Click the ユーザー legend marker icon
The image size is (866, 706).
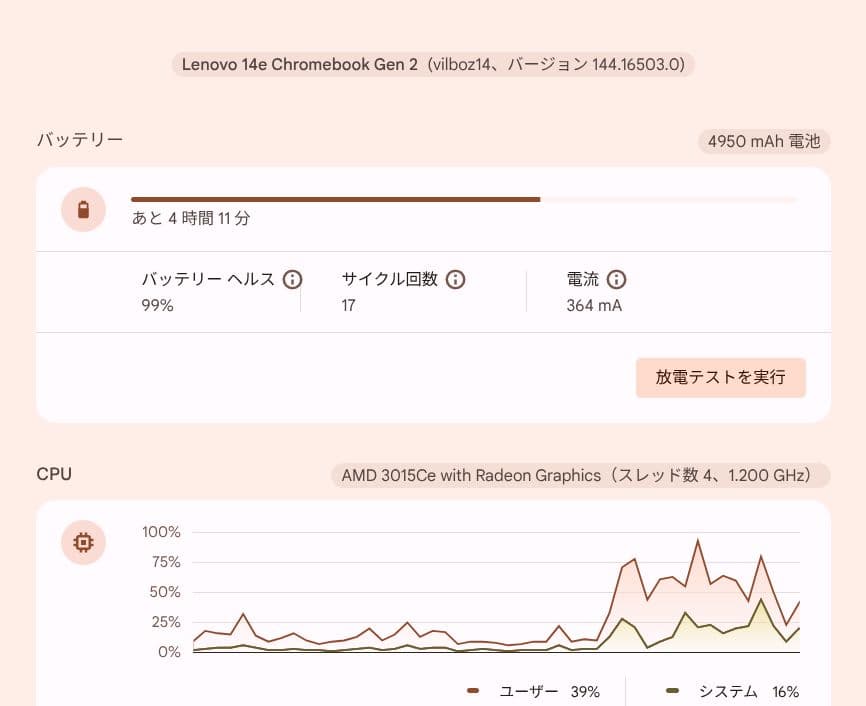472,691
